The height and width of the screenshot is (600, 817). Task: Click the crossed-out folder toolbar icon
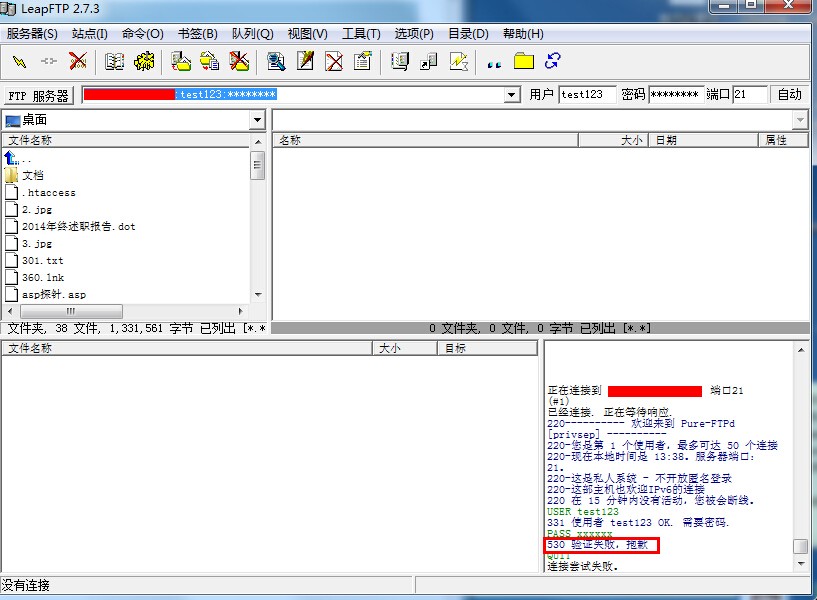point(239,61)
